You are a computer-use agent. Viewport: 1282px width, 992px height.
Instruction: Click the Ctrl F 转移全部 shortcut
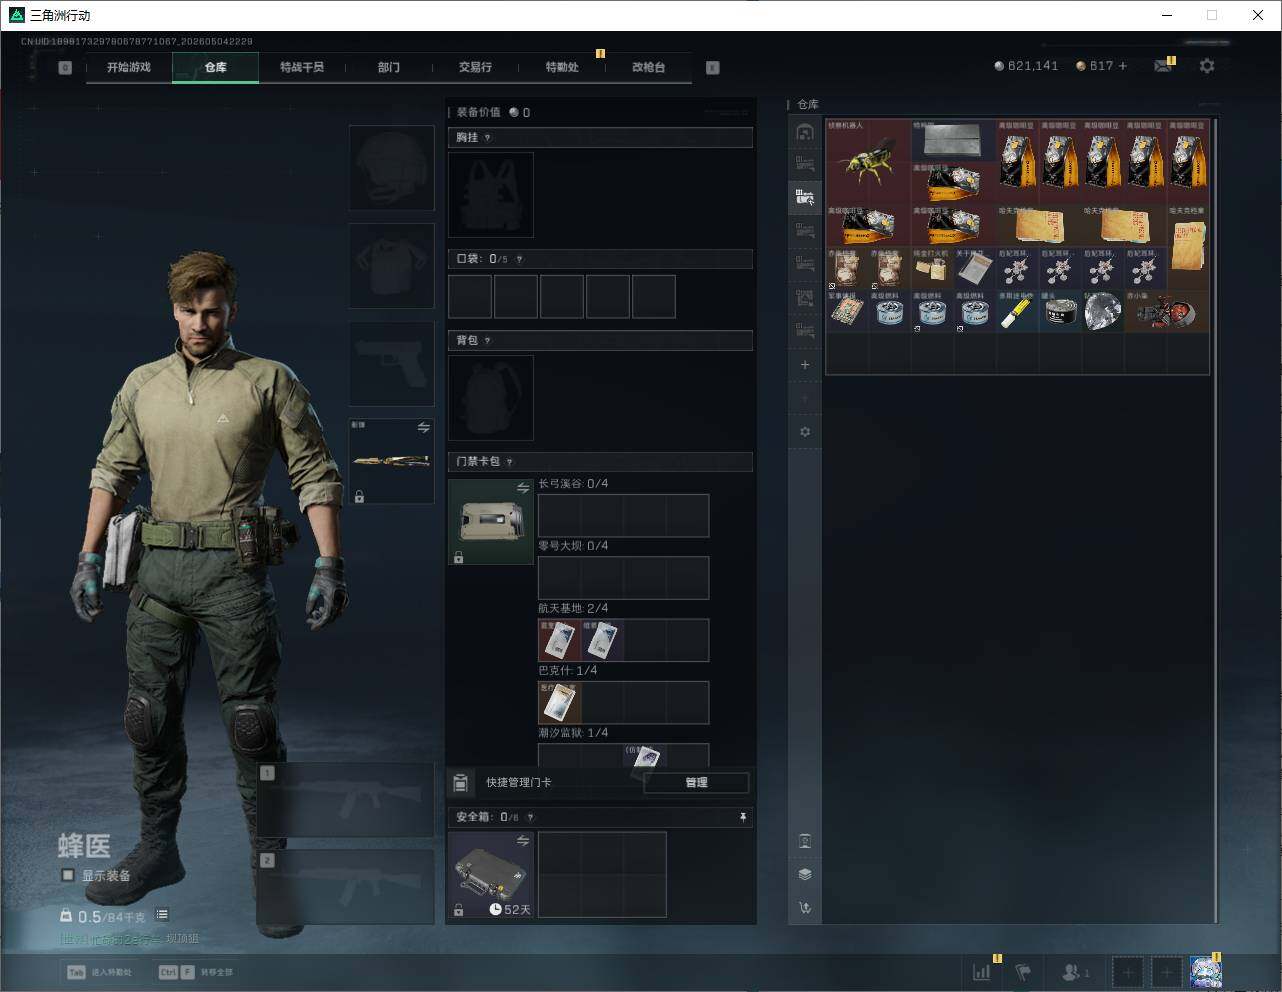pyautogui.click(x=195, y=972)
